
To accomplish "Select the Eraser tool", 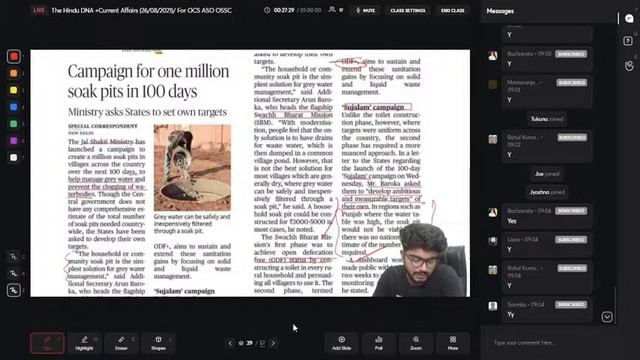I will tap(121, 343).
